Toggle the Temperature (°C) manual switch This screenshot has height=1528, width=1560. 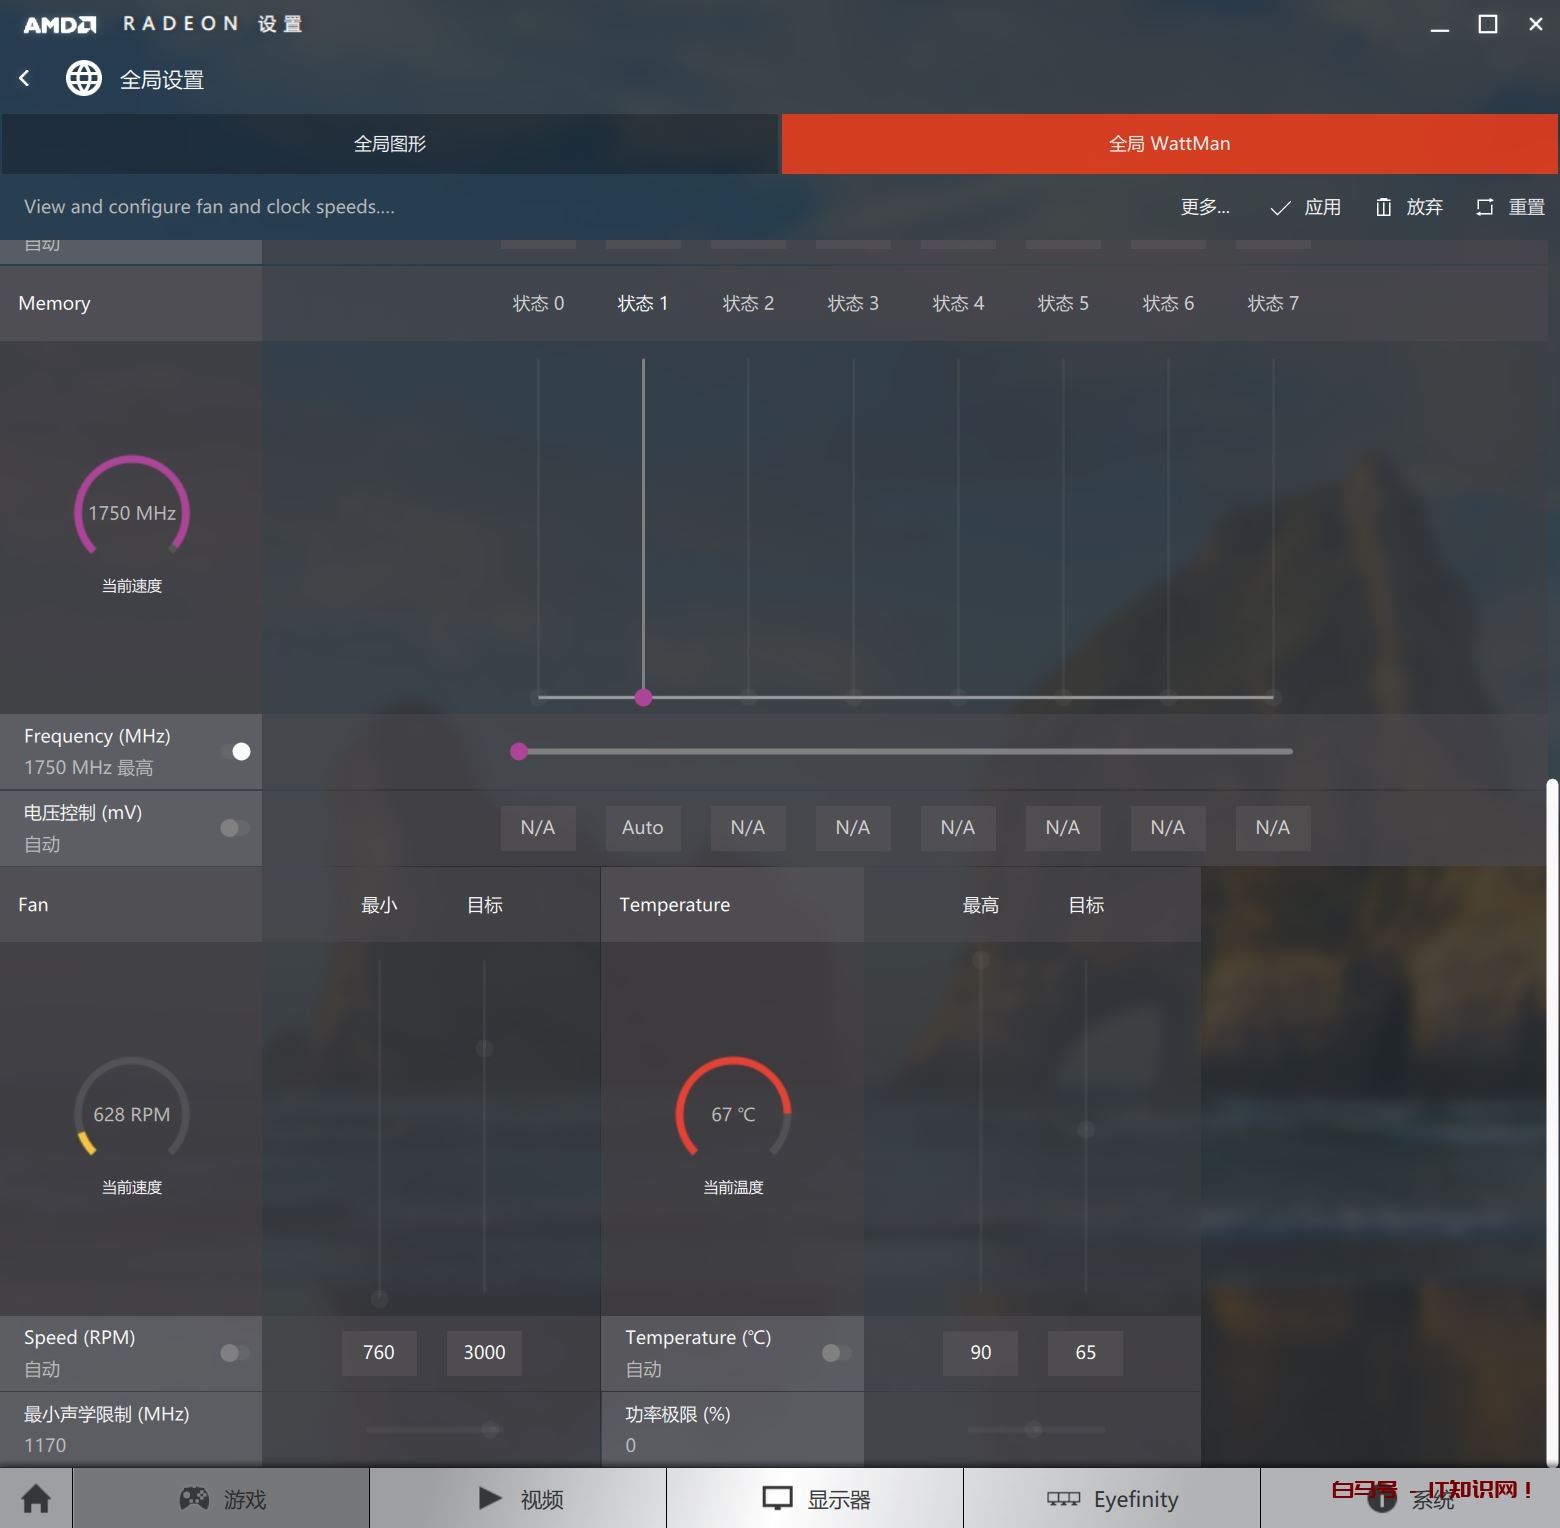(837, 1353)
